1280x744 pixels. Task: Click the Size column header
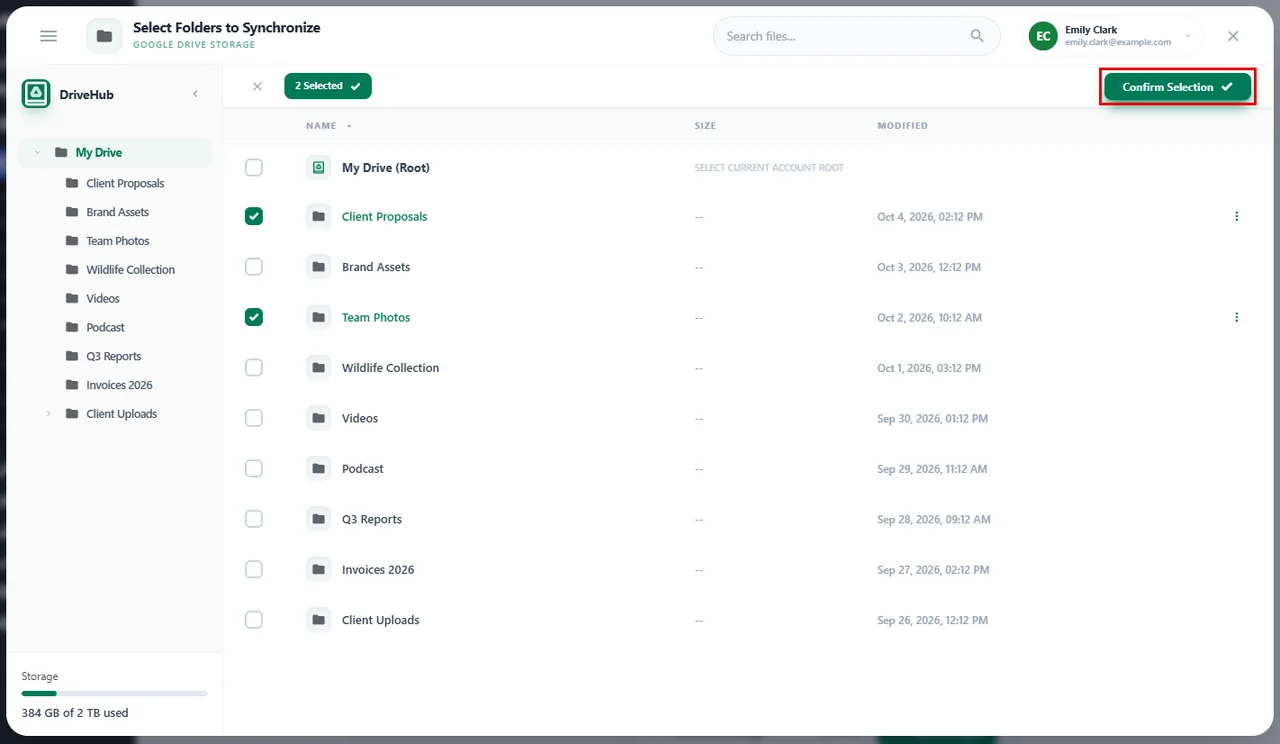[x=706, y=126]
